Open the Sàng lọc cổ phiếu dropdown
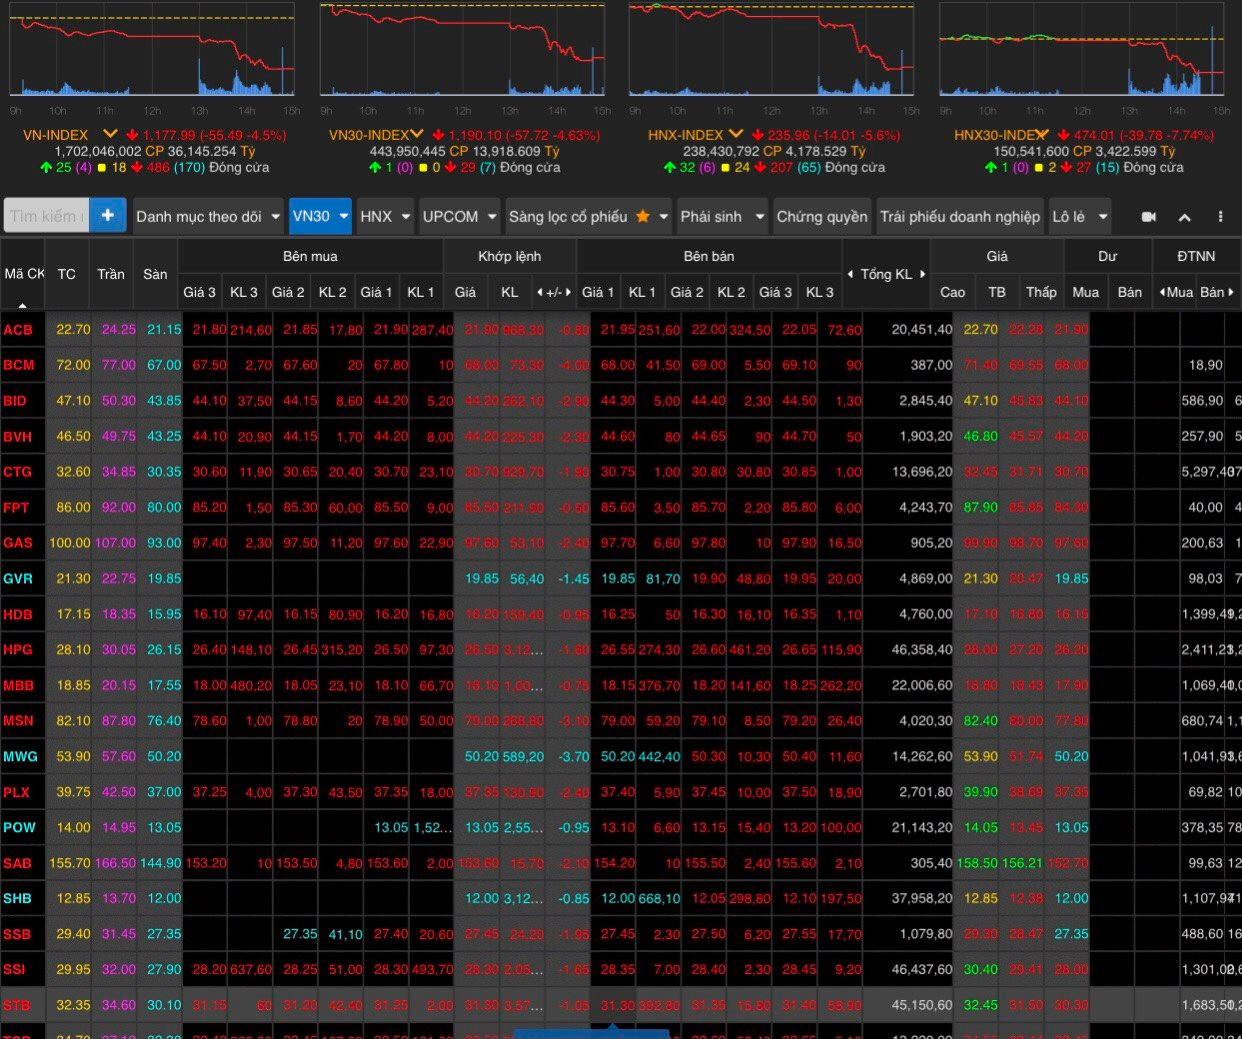 pos(588,216)
